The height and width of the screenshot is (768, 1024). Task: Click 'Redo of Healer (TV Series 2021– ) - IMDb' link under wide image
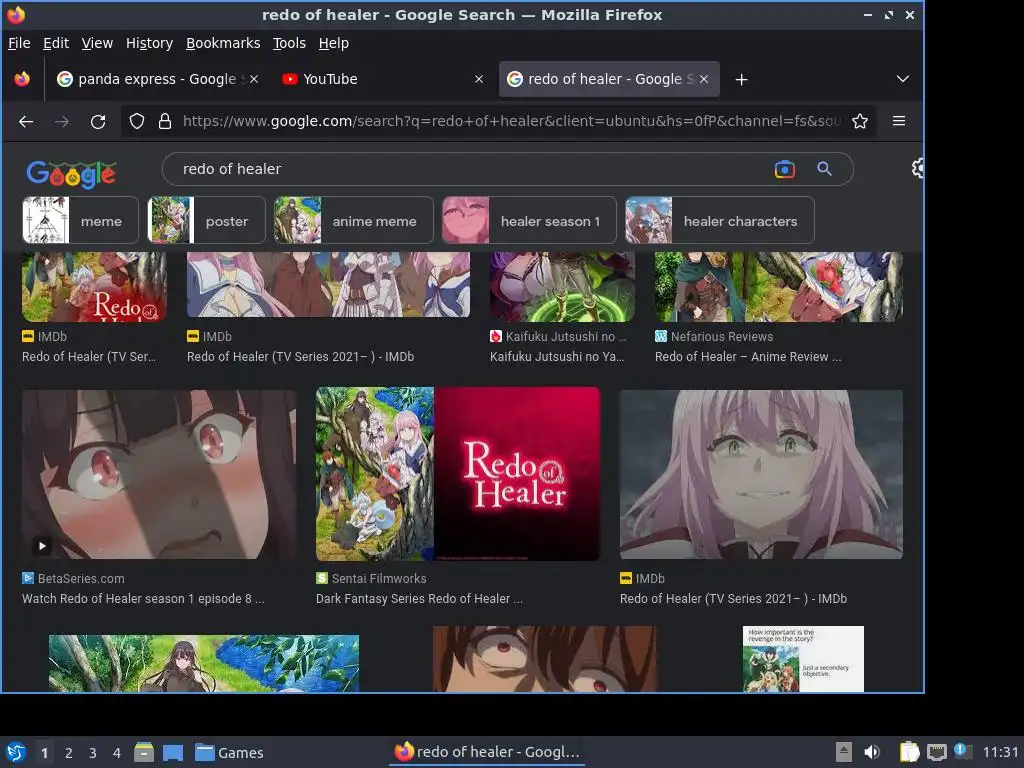300,357
